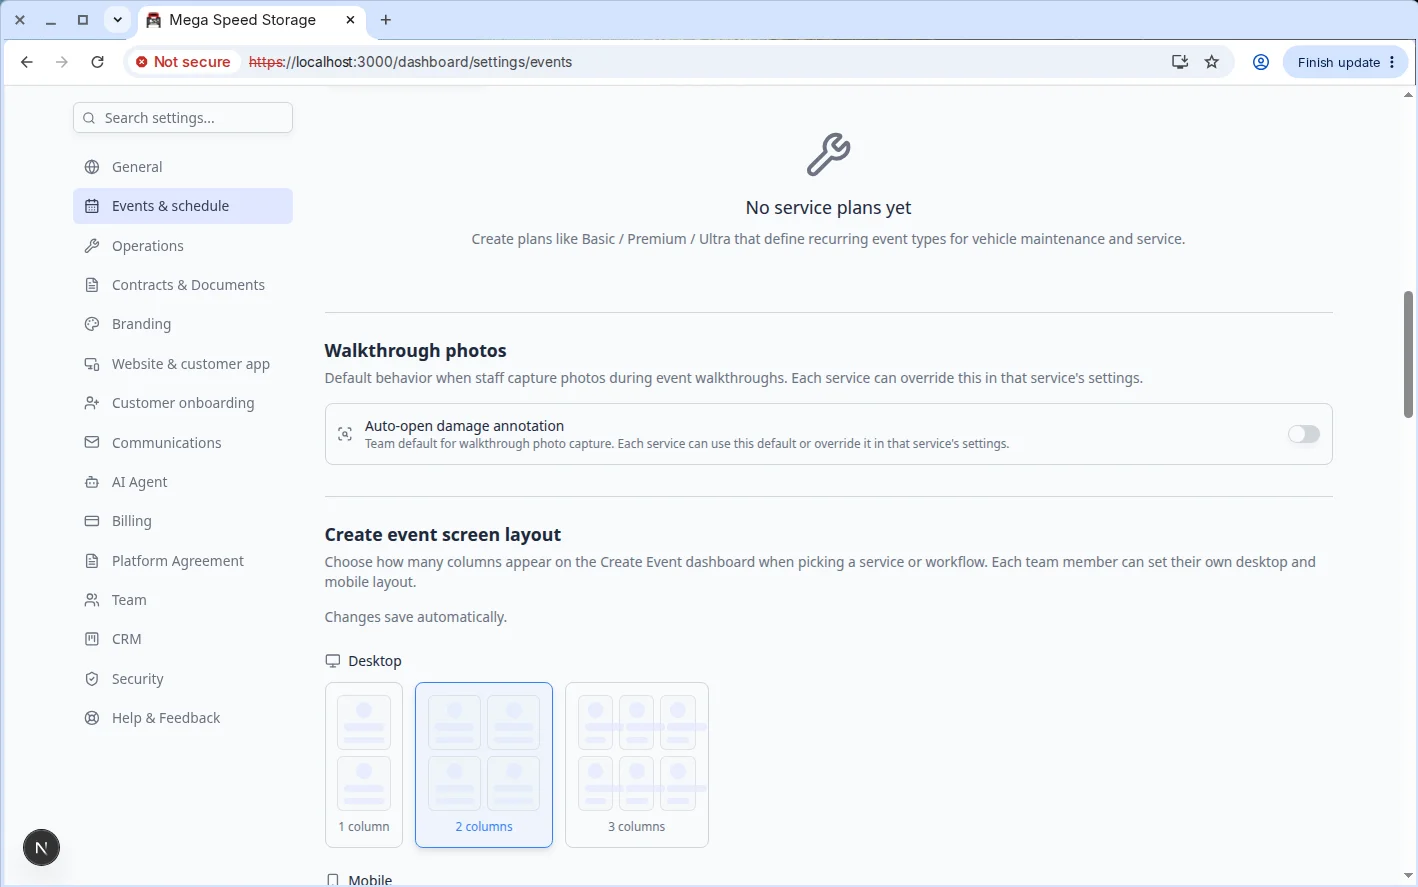Open Branding settings
The image size is (1418, 887).
click(x=183, y=324)
